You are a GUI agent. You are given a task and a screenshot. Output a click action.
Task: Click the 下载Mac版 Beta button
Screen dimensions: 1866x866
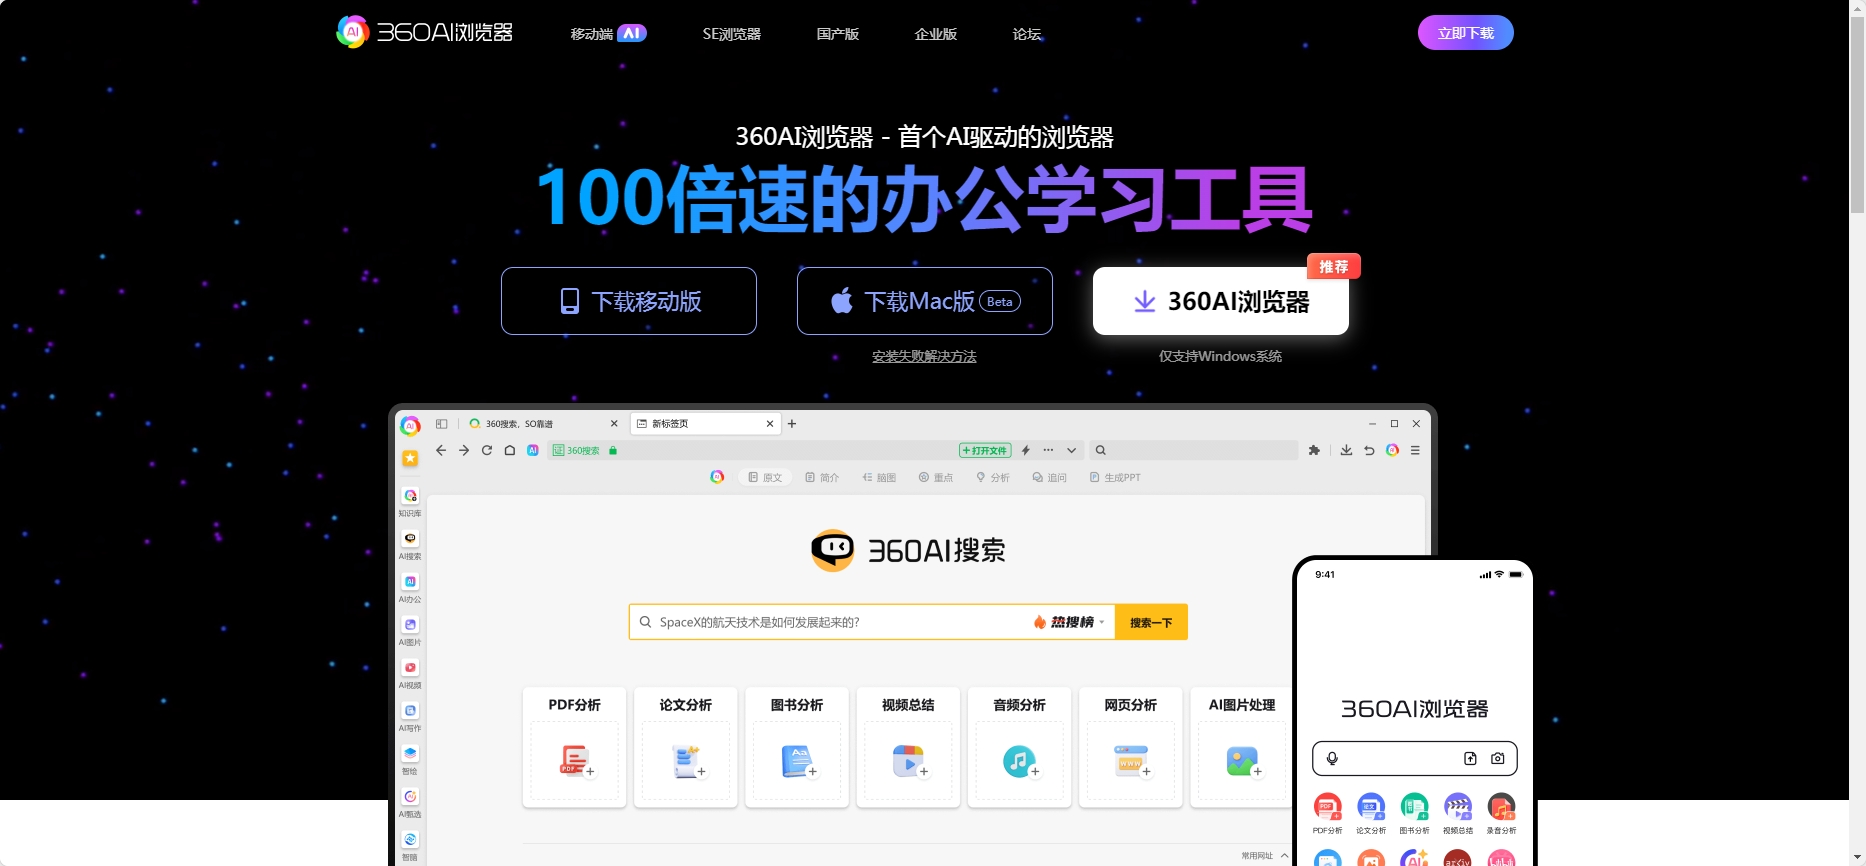pos(924,301)
